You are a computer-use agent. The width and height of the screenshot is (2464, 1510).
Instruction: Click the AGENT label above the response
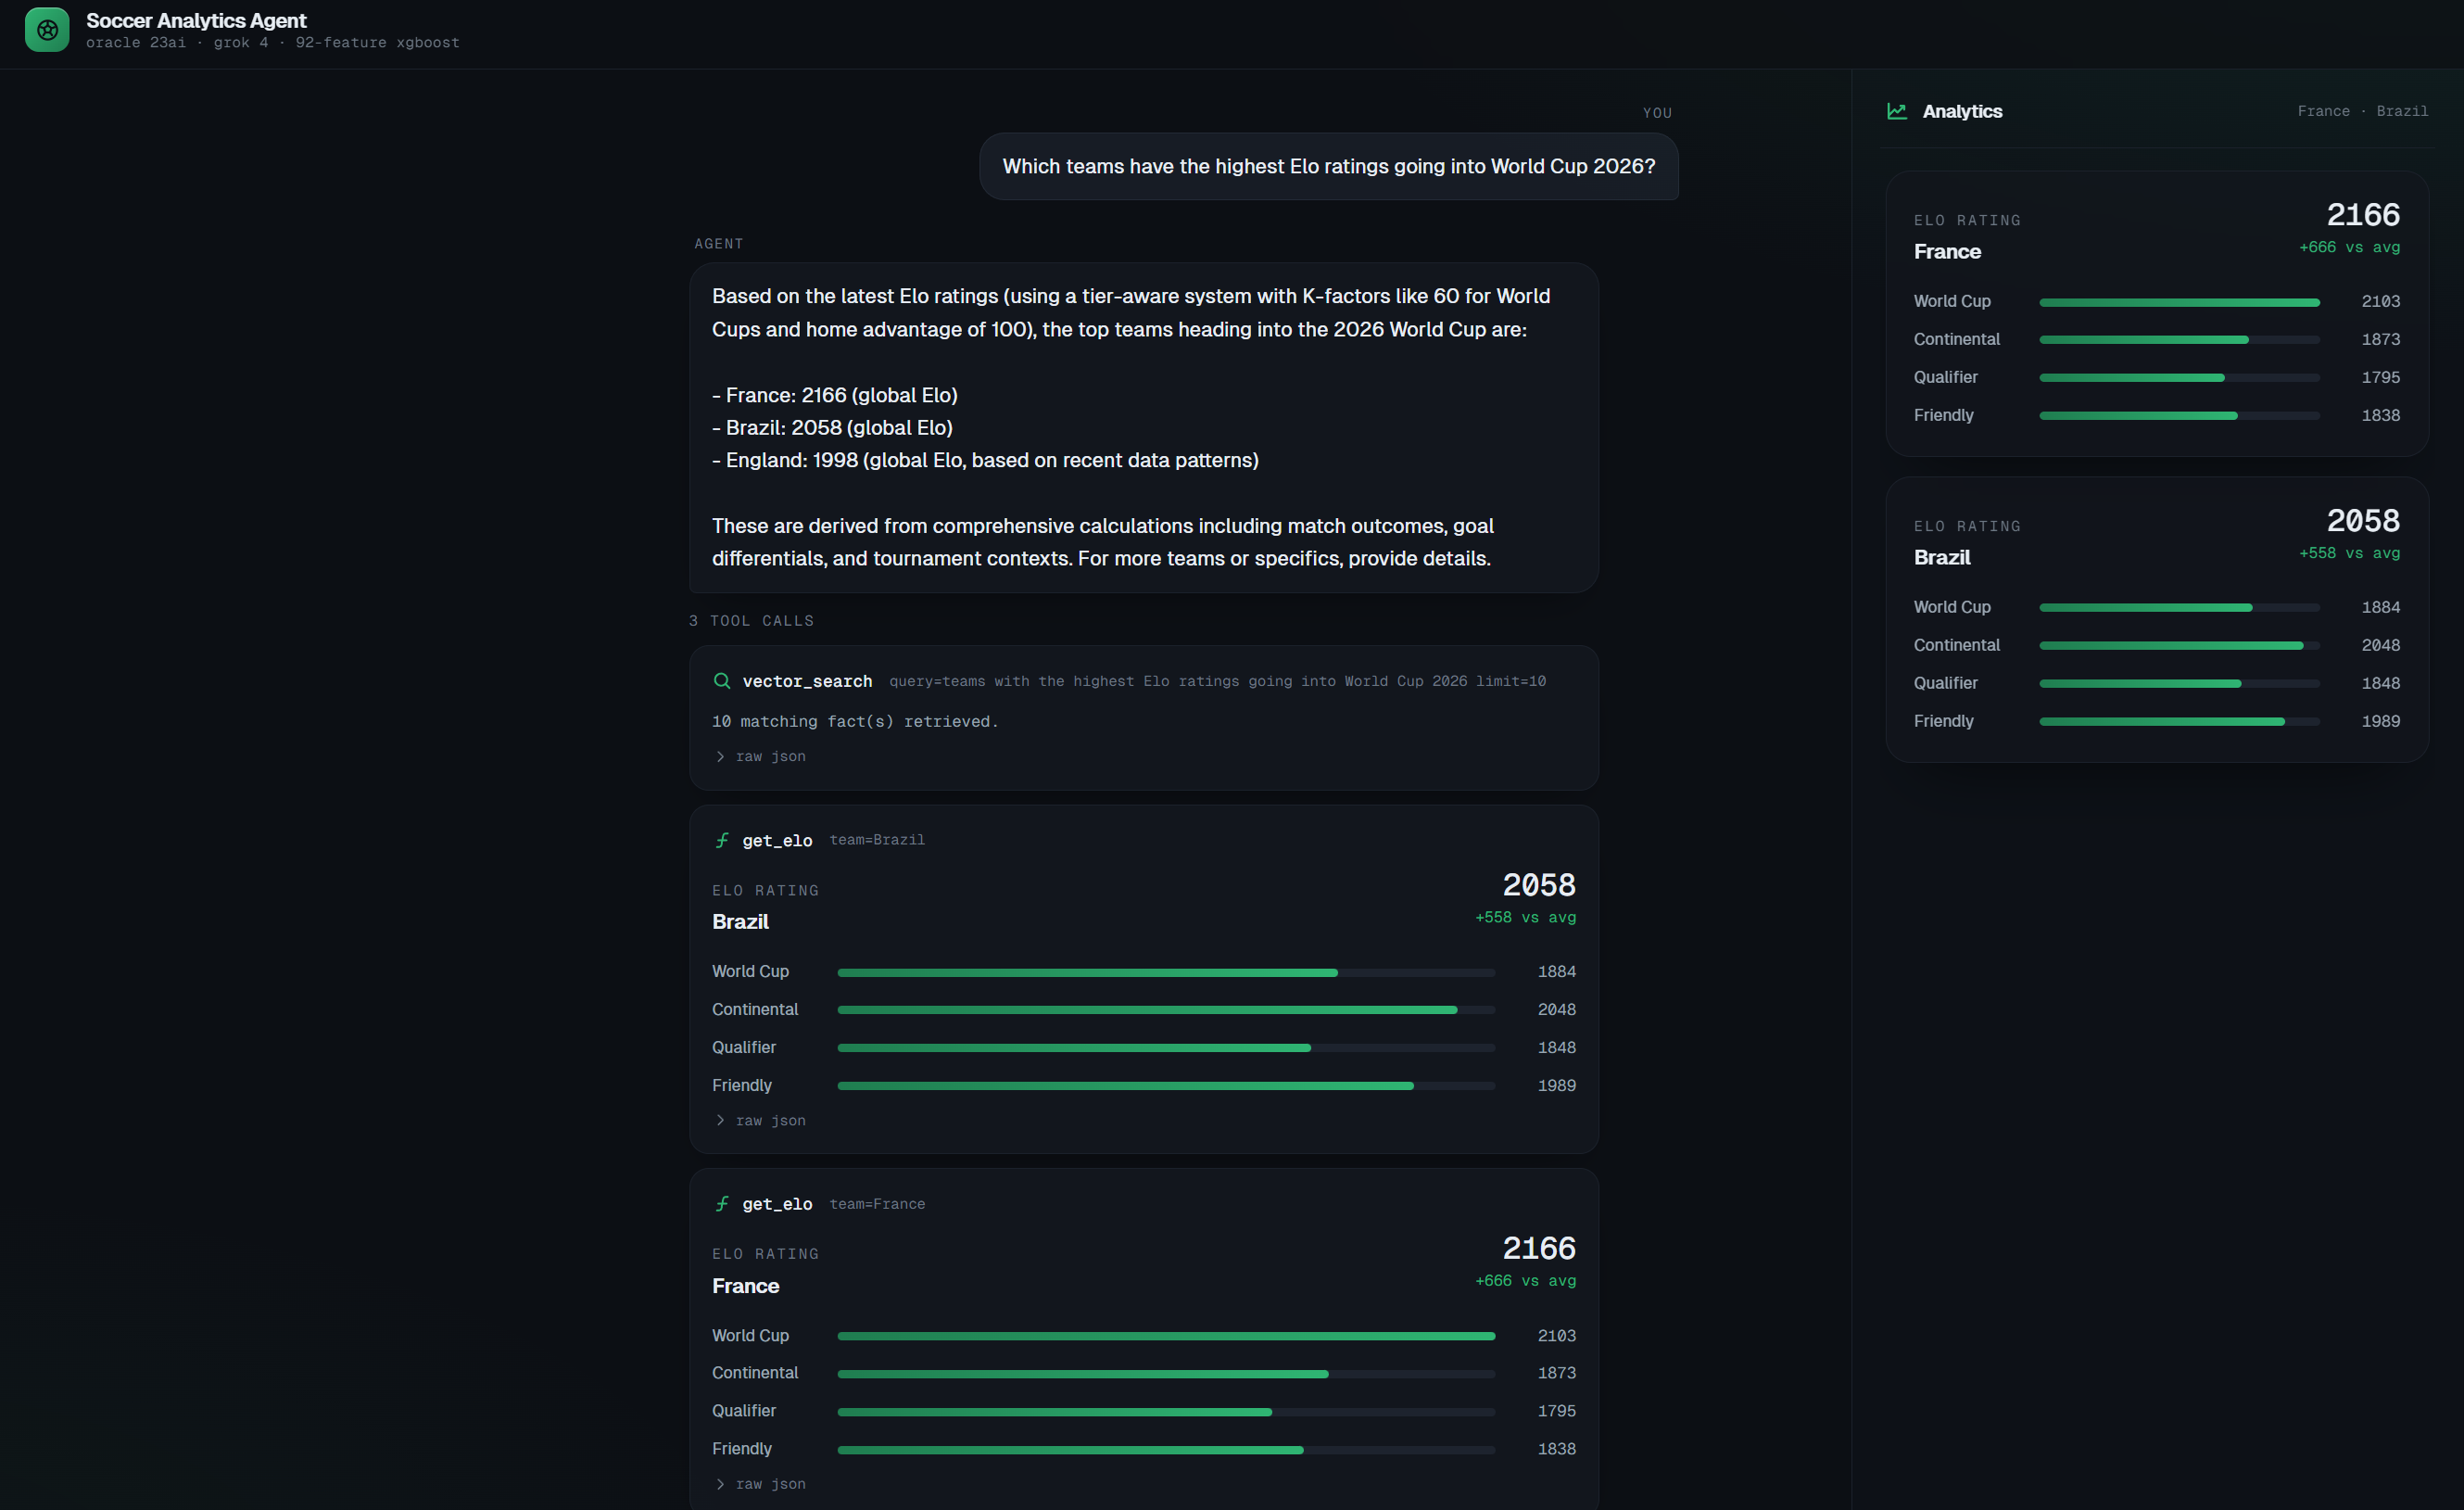point(719,244)
